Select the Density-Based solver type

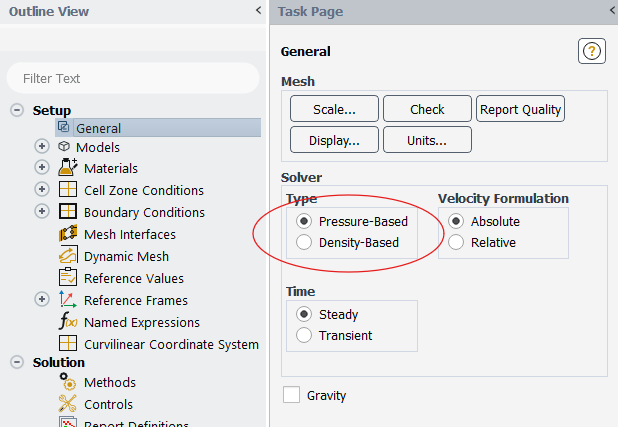304,242
